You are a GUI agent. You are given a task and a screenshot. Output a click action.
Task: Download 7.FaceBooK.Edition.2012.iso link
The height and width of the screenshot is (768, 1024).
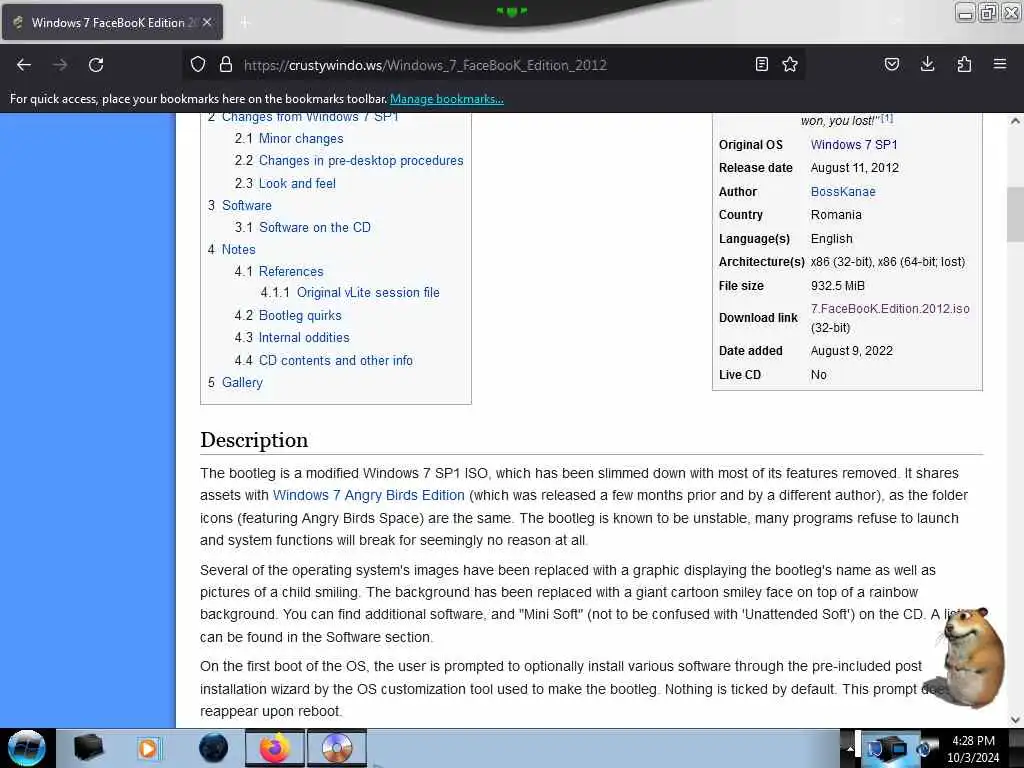click(x=889, y=308)
